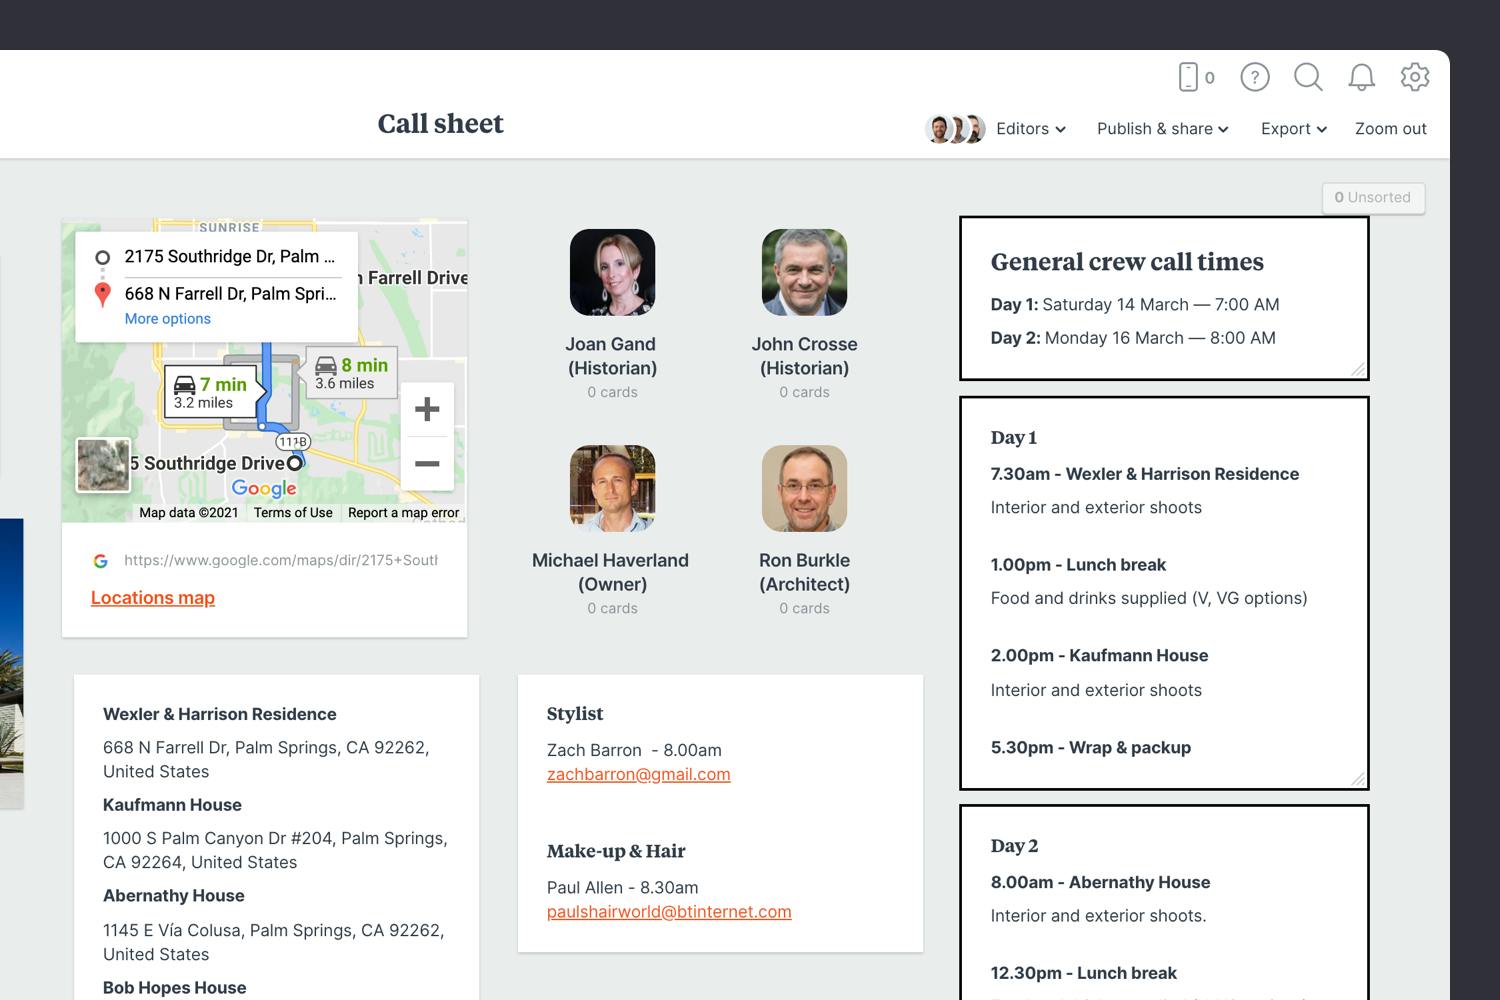Open the settings gear icon

coord(1414,77)
